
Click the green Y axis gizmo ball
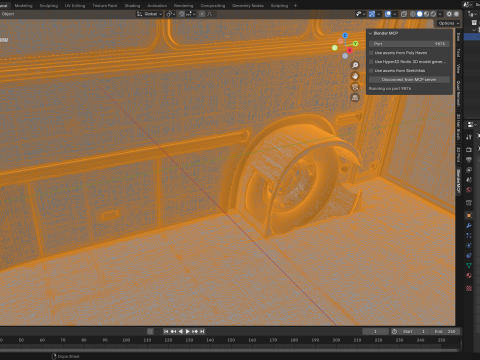[355, 44]
